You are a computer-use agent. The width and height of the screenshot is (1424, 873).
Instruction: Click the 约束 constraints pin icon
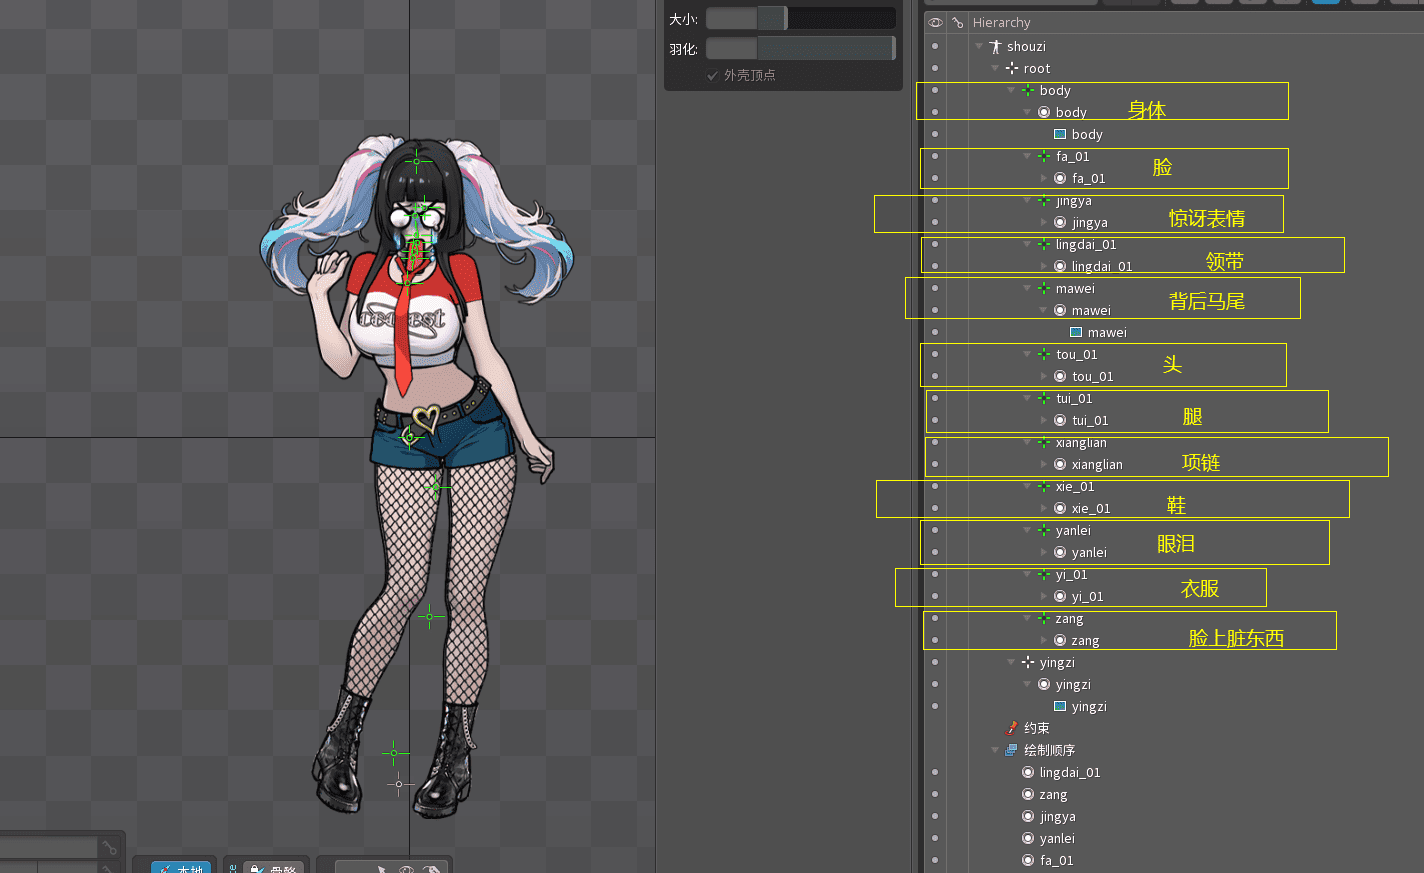point(1011,729)
